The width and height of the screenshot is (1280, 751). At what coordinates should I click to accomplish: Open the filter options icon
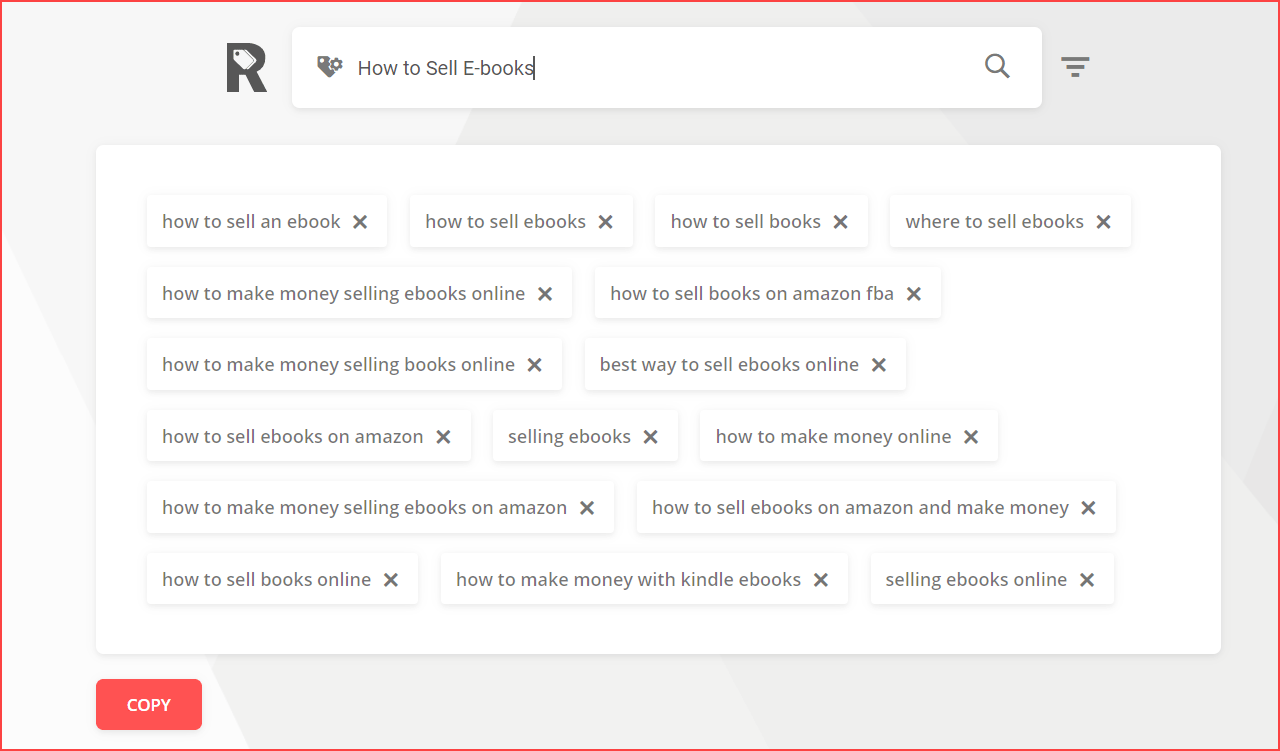pyautogui.click(x=1075, y=67)
